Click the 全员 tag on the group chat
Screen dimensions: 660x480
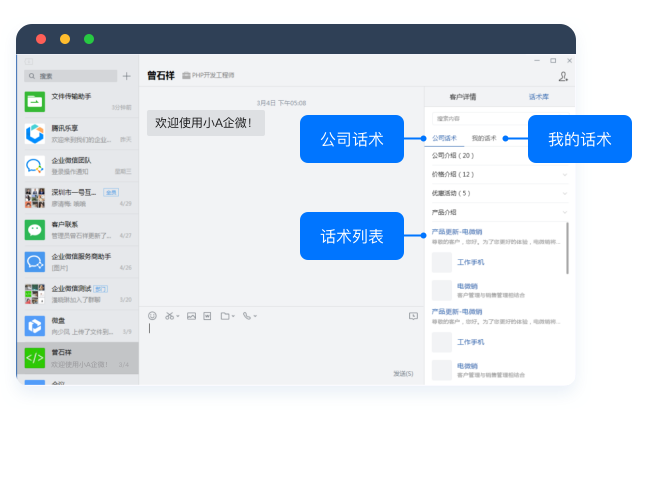[x=111, y=192]
